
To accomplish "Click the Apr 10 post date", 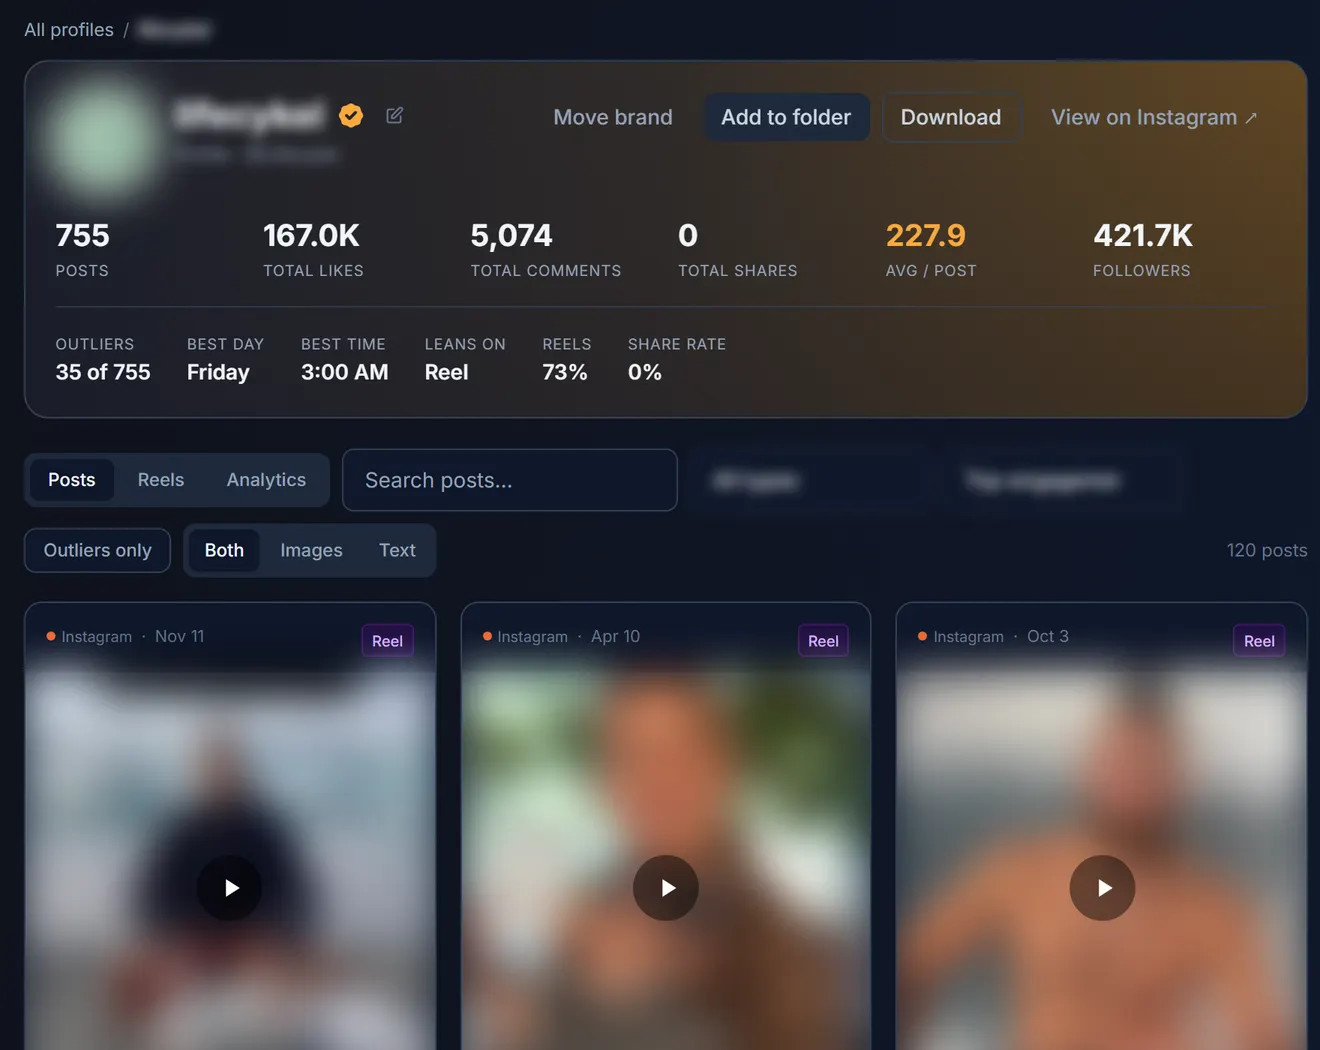I will pos(616,636).
